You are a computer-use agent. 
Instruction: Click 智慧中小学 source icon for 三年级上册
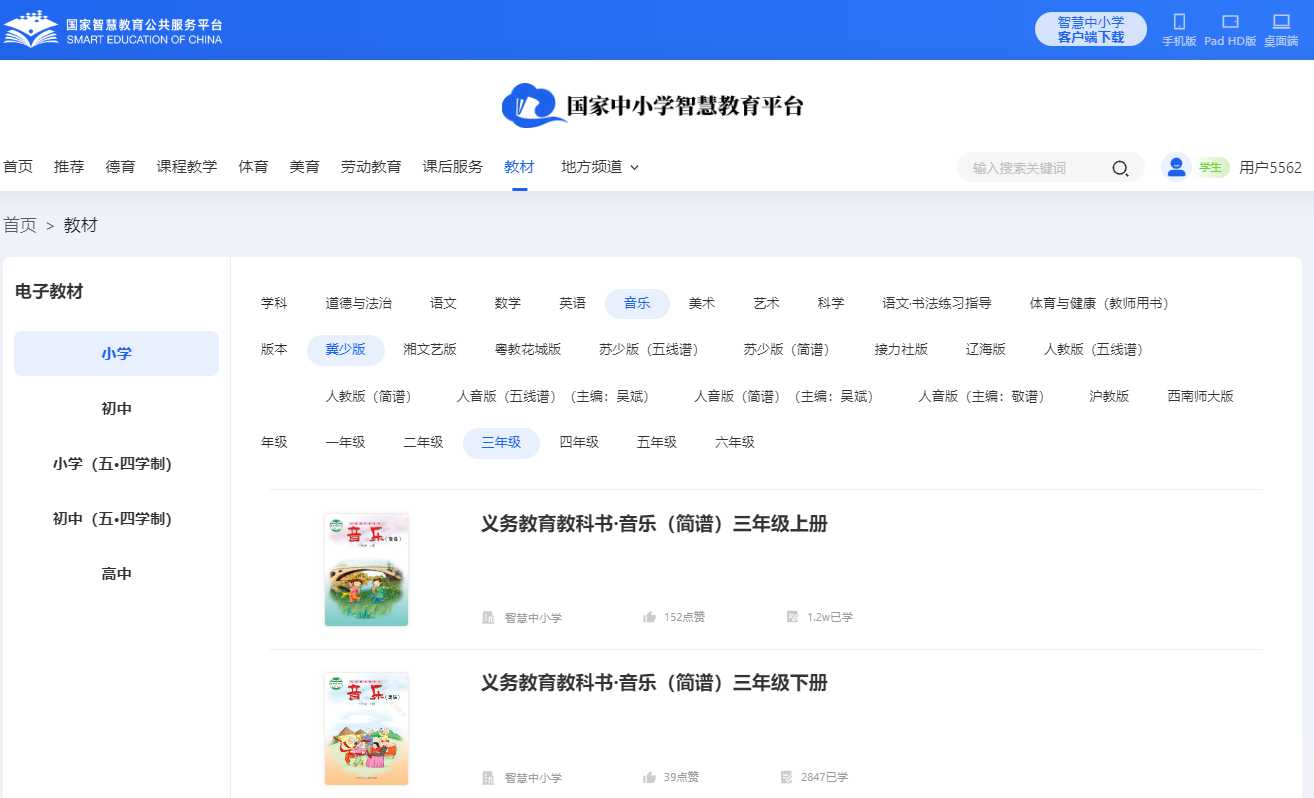coord(488,617)
